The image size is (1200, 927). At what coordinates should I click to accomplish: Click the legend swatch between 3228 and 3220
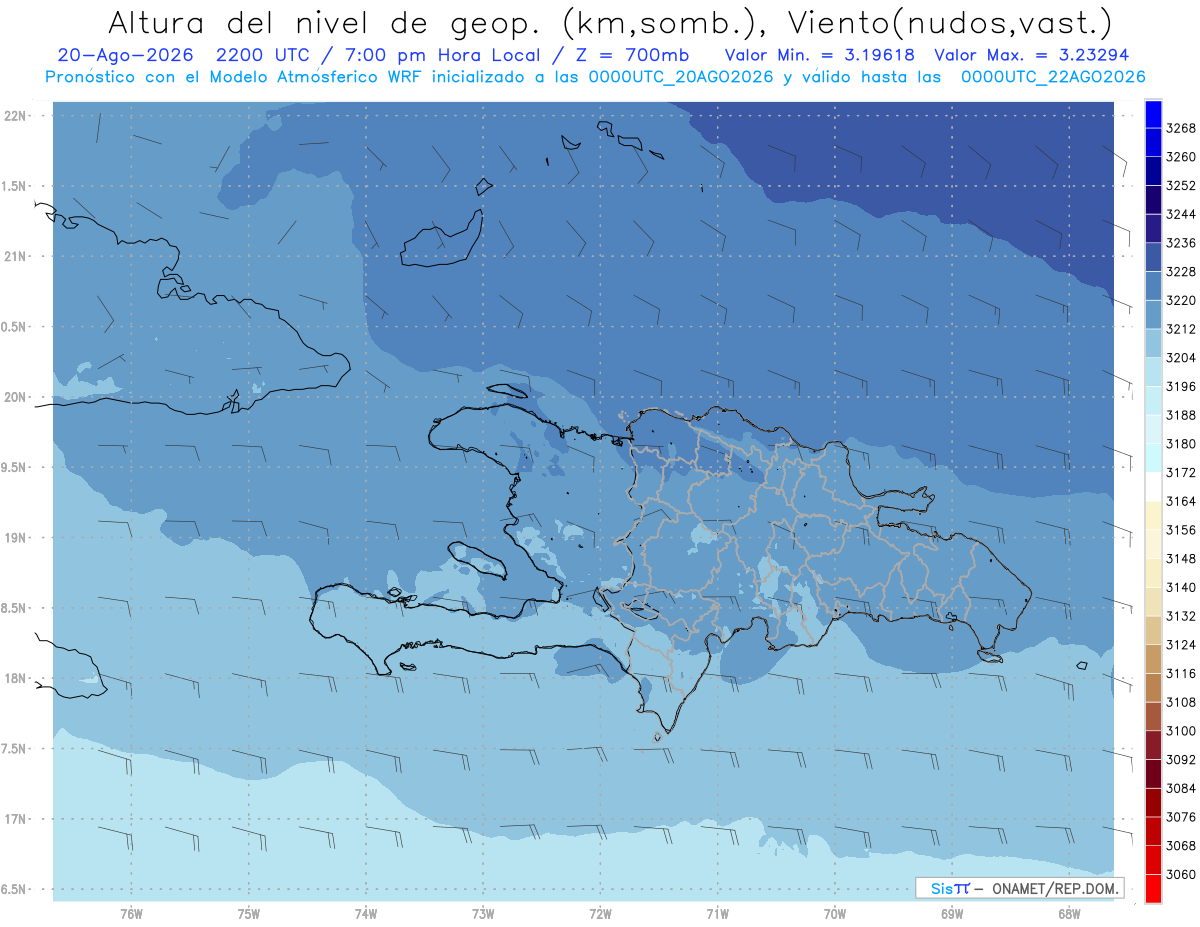pos(1153,286)
